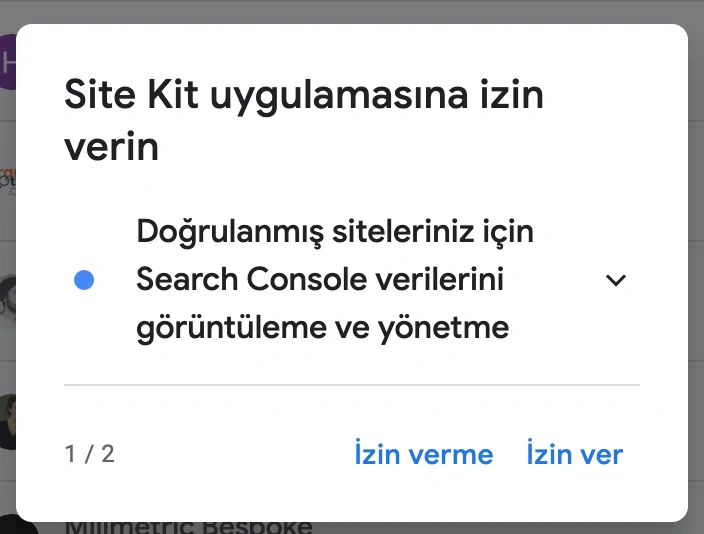Viewport: 704px width, 534px height.
Task: Click the "görüntüleme ve yönetme" text line
Action: point(322,327)
